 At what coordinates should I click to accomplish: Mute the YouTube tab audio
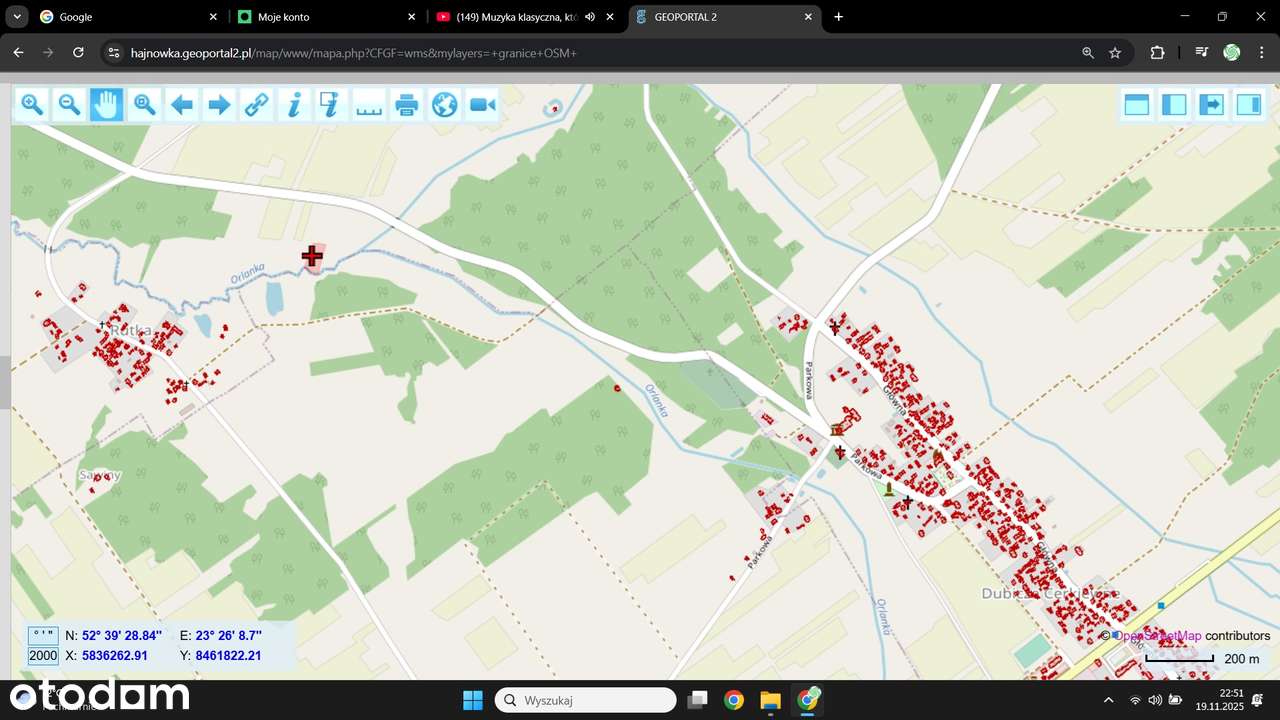pos(590,17)
